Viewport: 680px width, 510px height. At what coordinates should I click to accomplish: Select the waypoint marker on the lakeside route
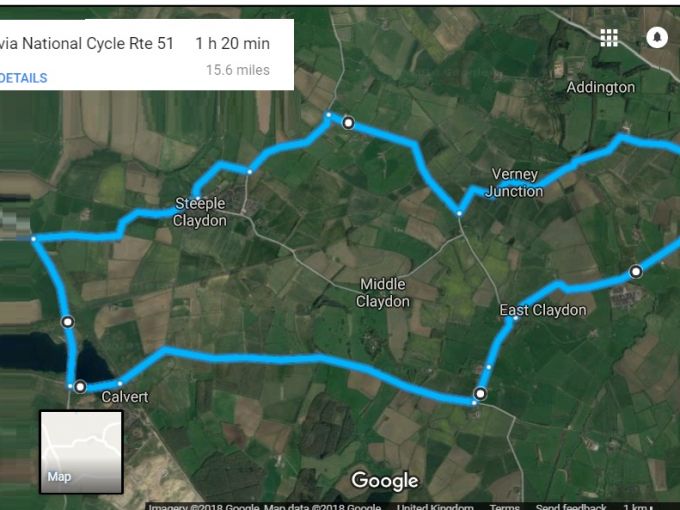click(x=68, y=322)
